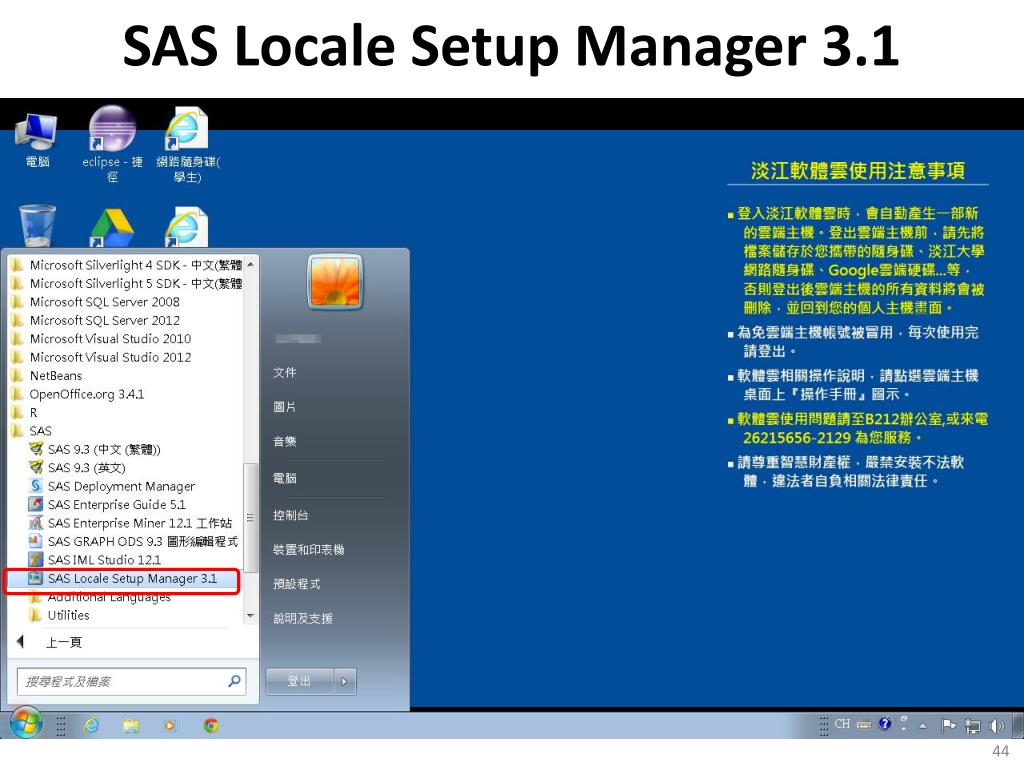
Task: Click the user account picture with flower
Action: 334,281
